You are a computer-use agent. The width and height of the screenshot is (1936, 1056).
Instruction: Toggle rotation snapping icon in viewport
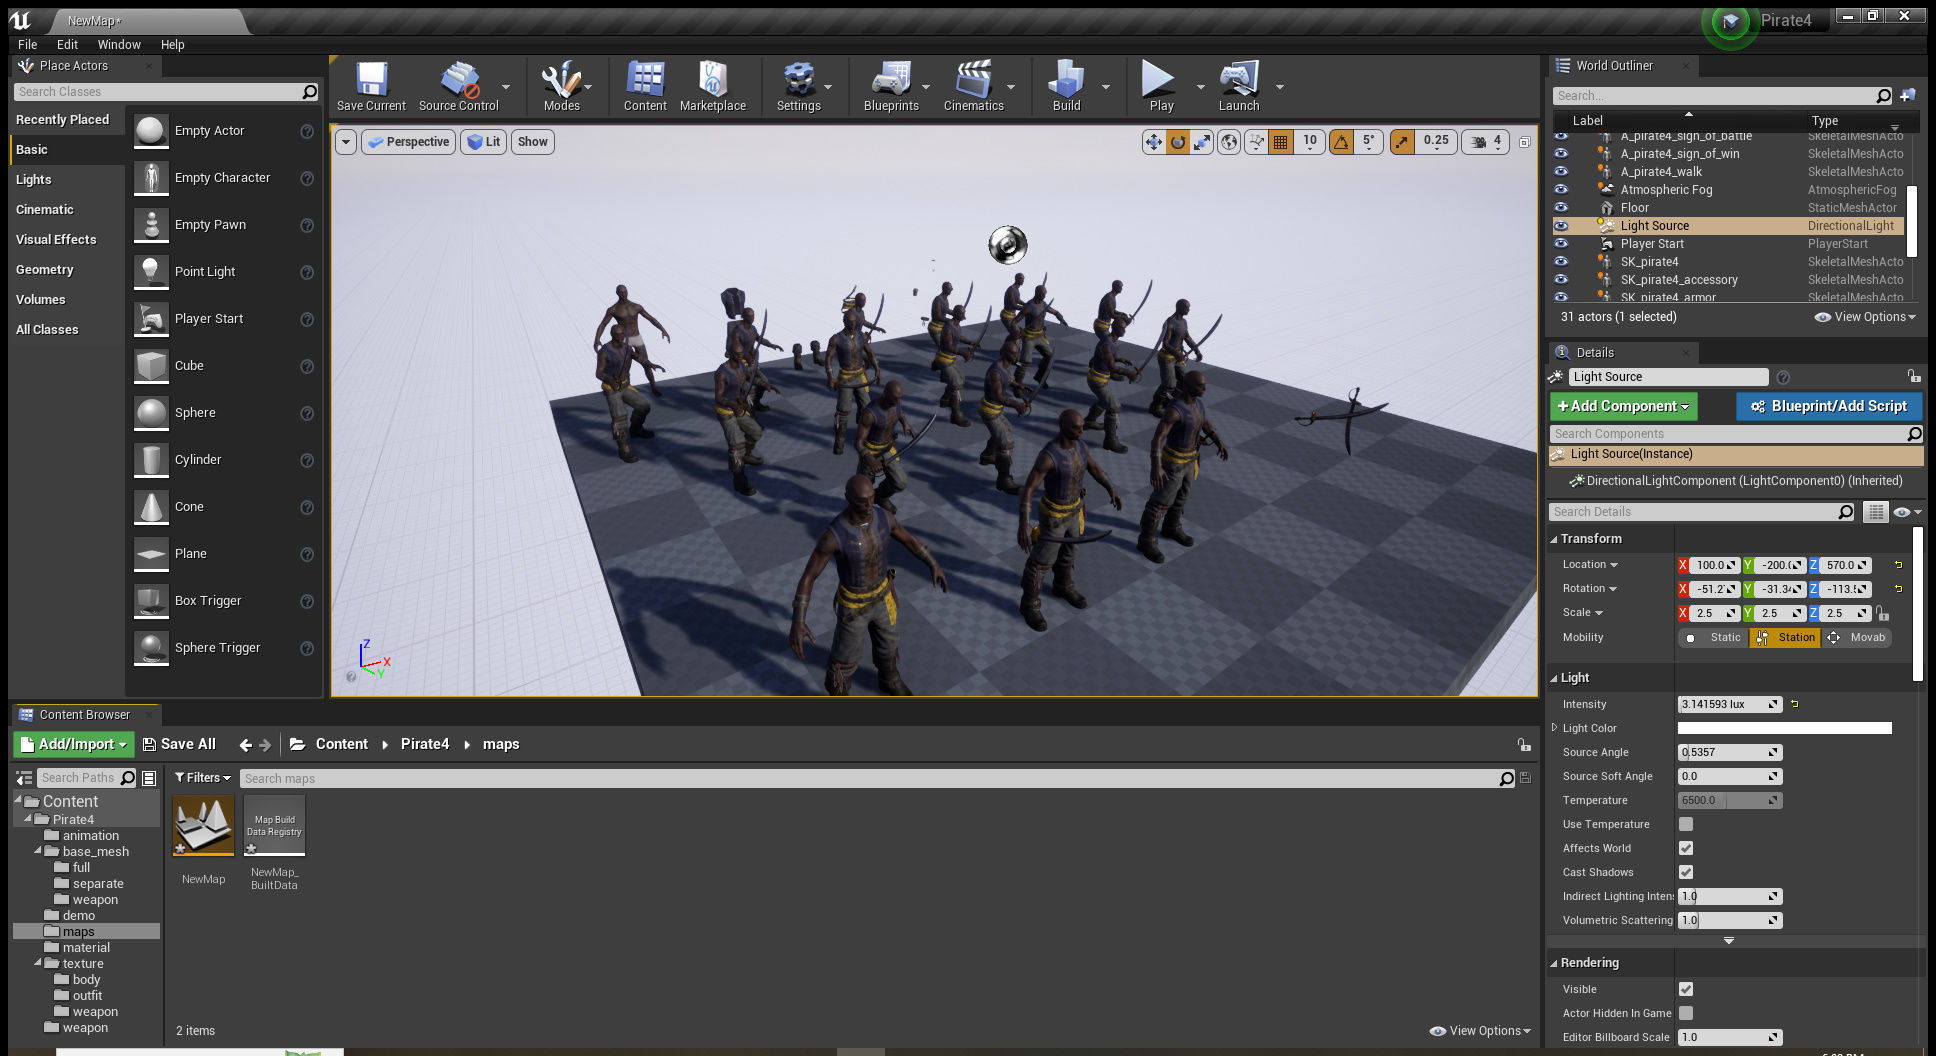[x=1341, y=142]
